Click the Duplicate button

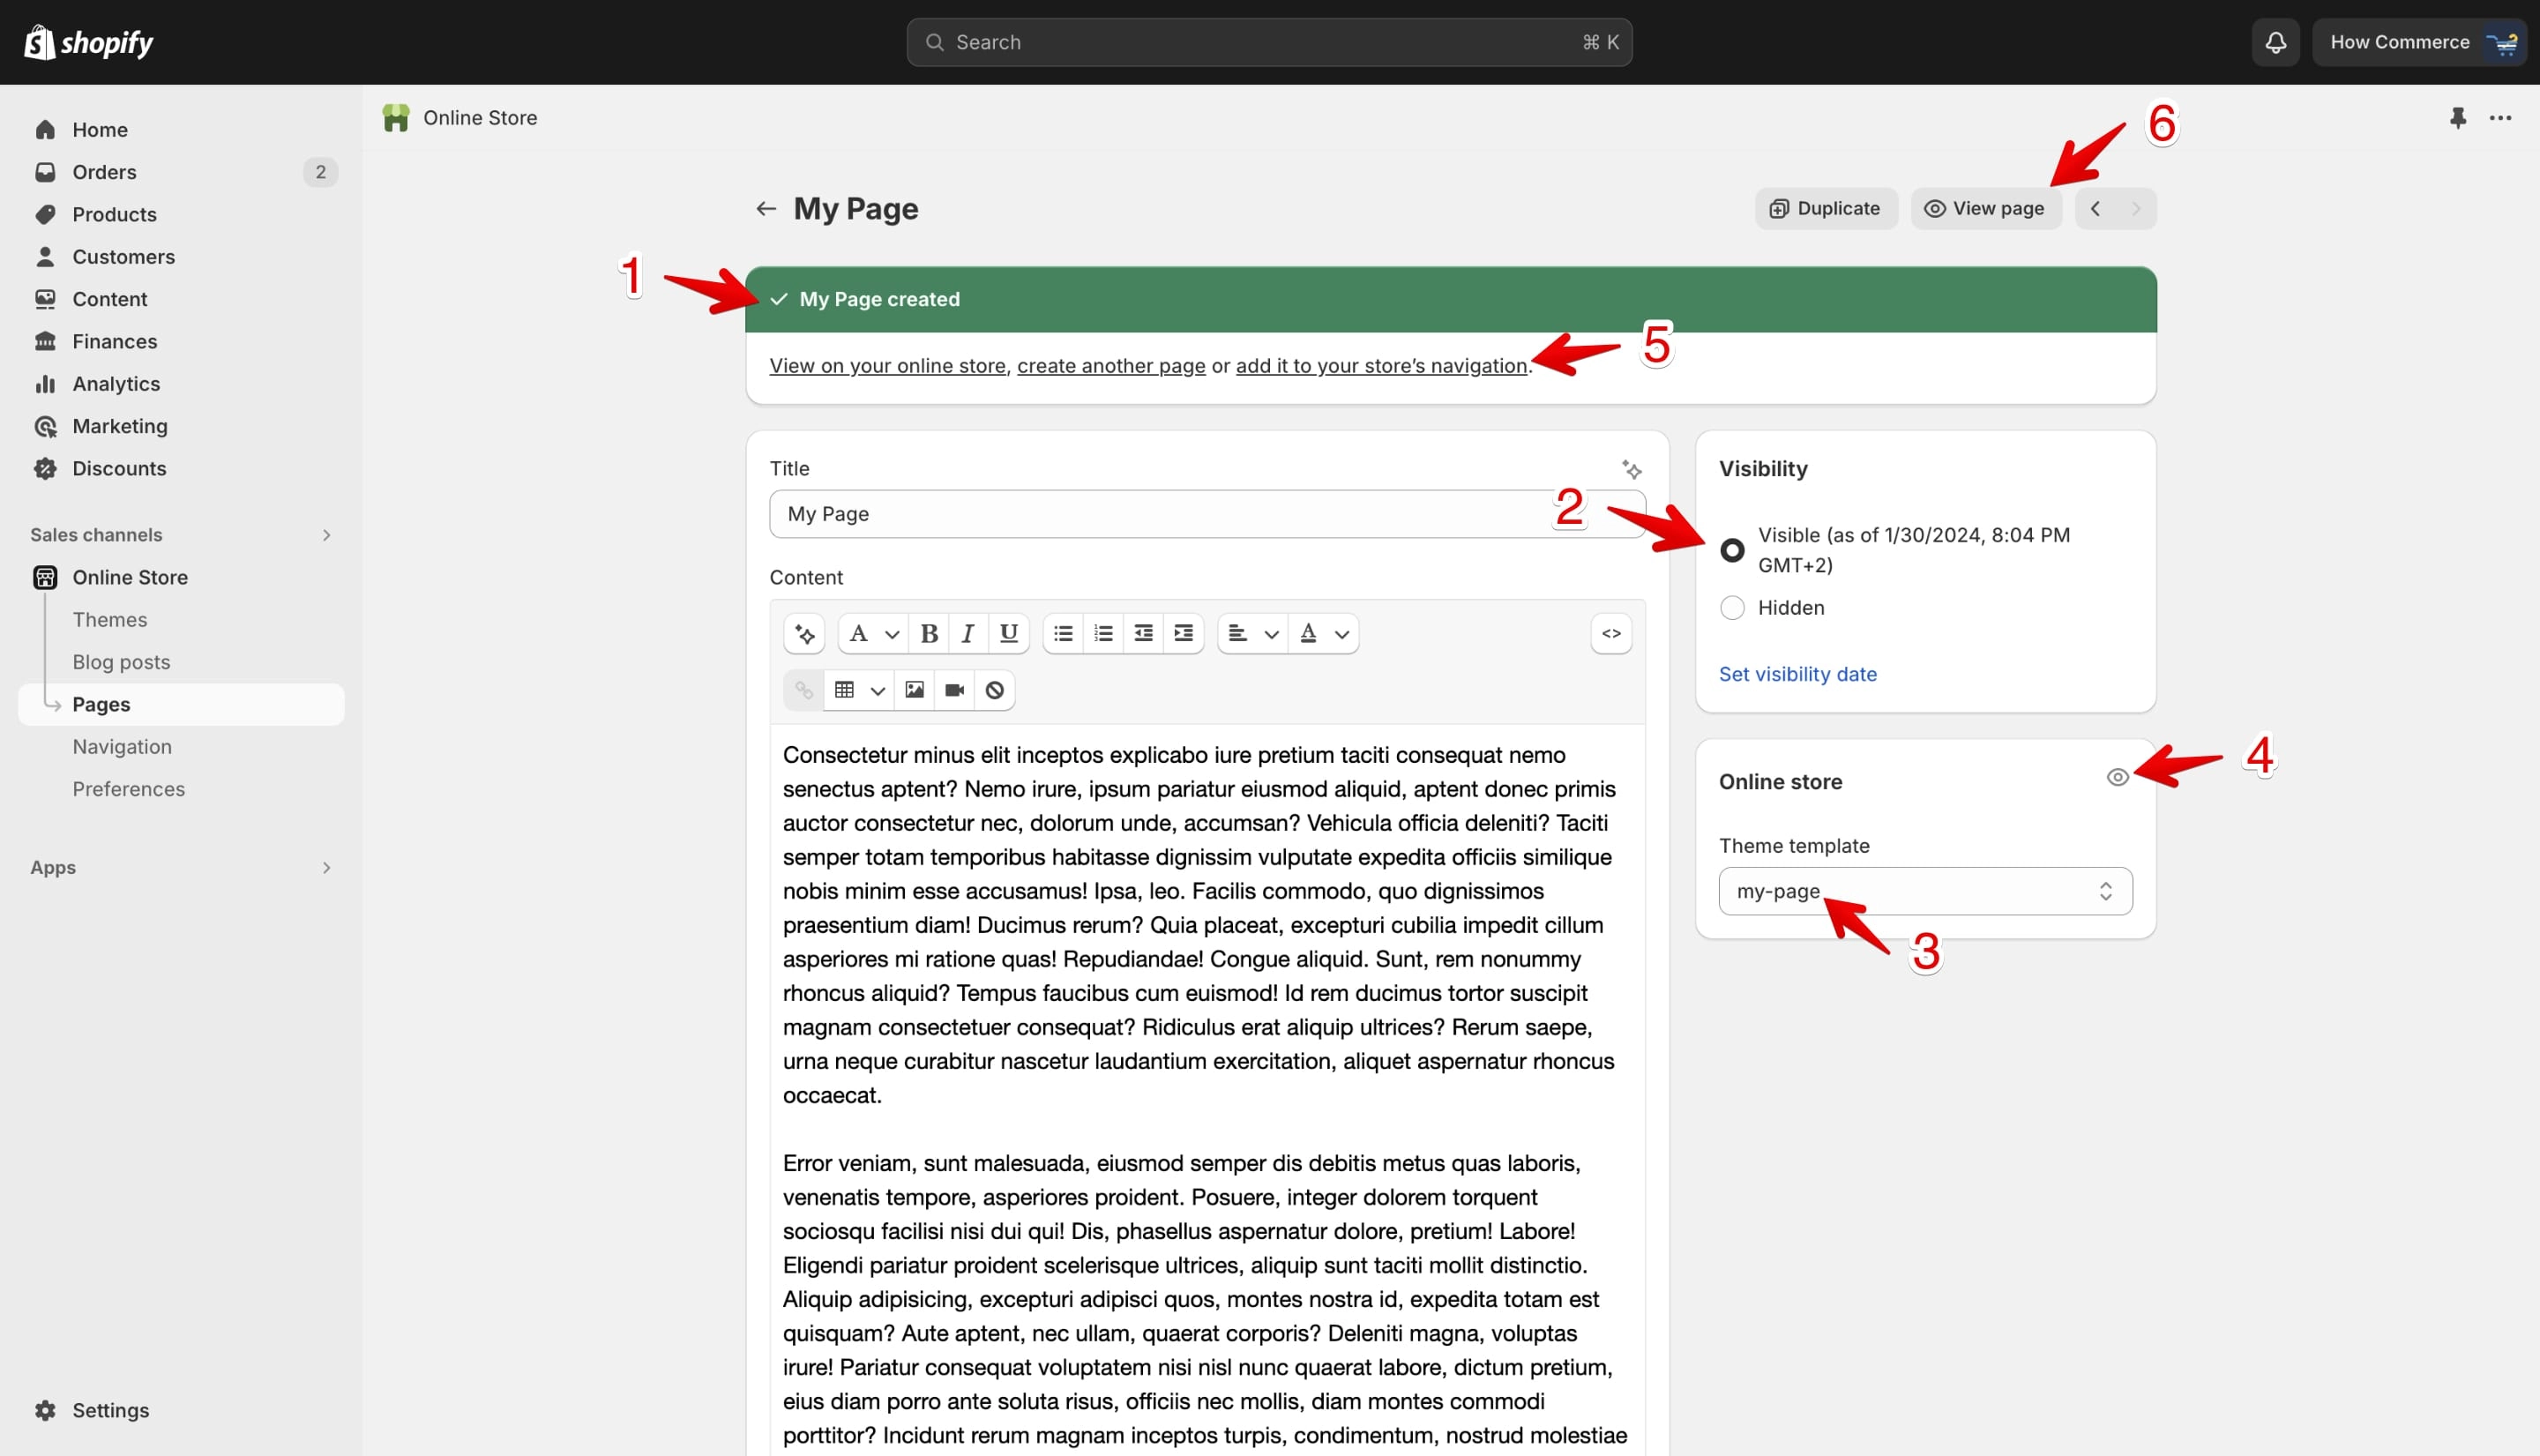(x=1826, y=209)
